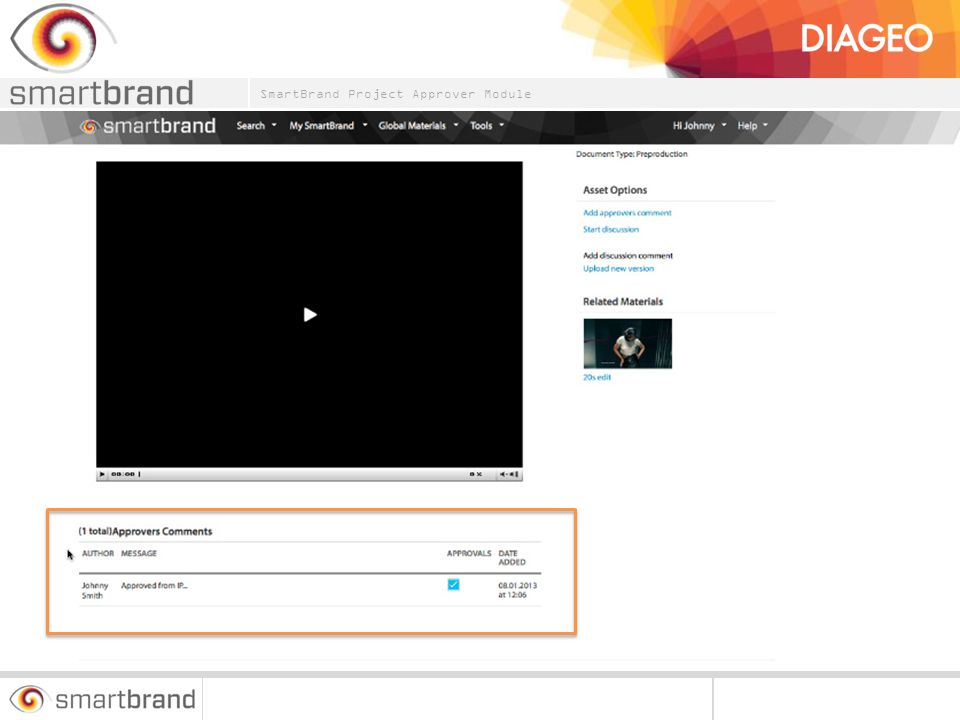
Task: Open the My SmartBrand menu
Action: click(328, 126)
